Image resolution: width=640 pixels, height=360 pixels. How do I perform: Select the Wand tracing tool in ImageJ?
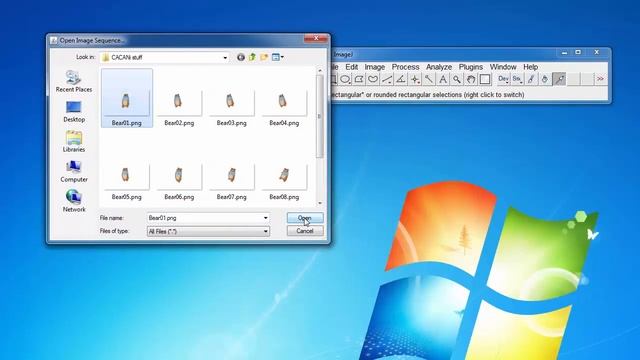(429, 79)
